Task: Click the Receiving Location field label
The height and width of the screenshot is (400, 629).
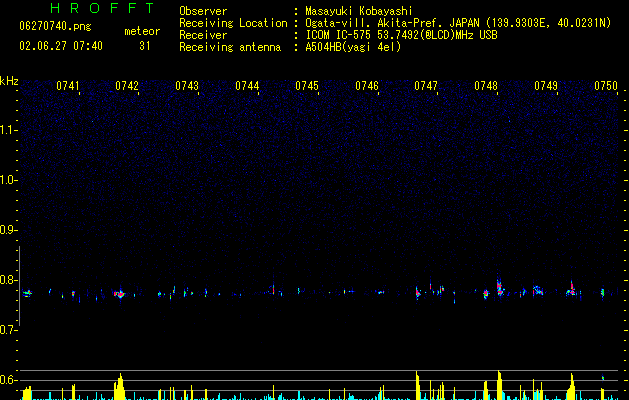Action: coord(233,23)
